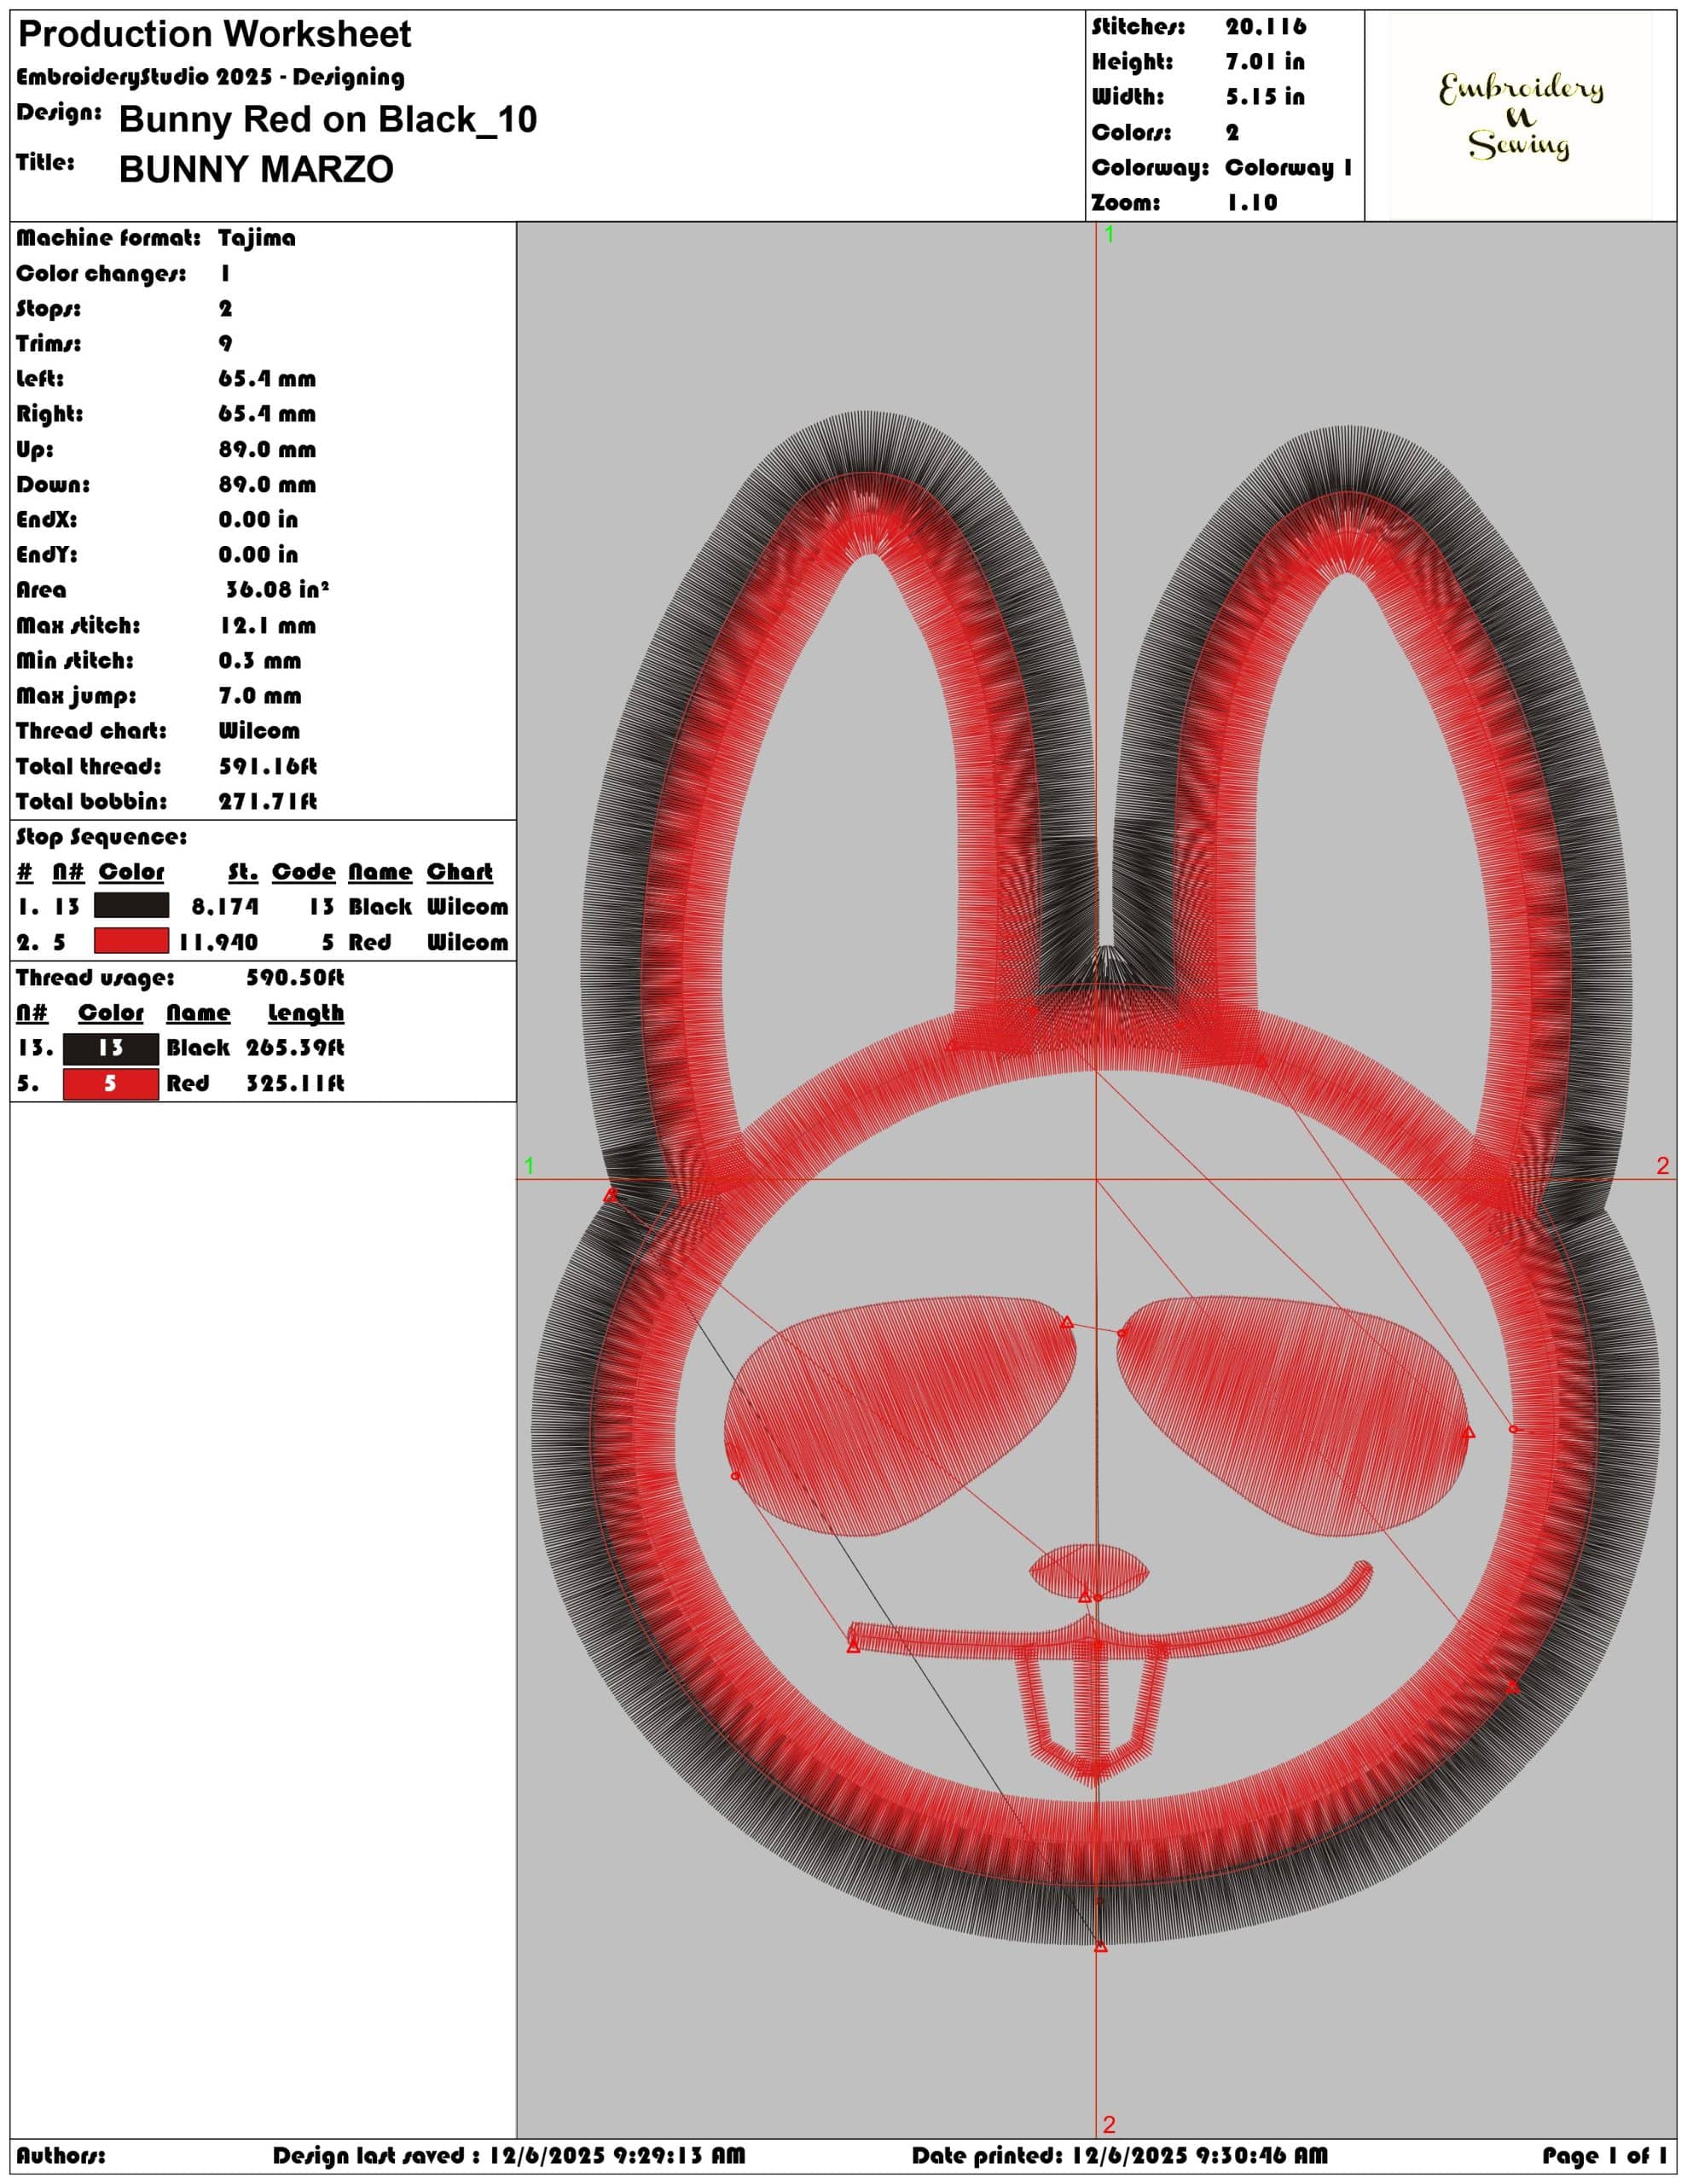Select the Trims value '9'
The image size is (1687, 2184).
click(x=225, y=344)
